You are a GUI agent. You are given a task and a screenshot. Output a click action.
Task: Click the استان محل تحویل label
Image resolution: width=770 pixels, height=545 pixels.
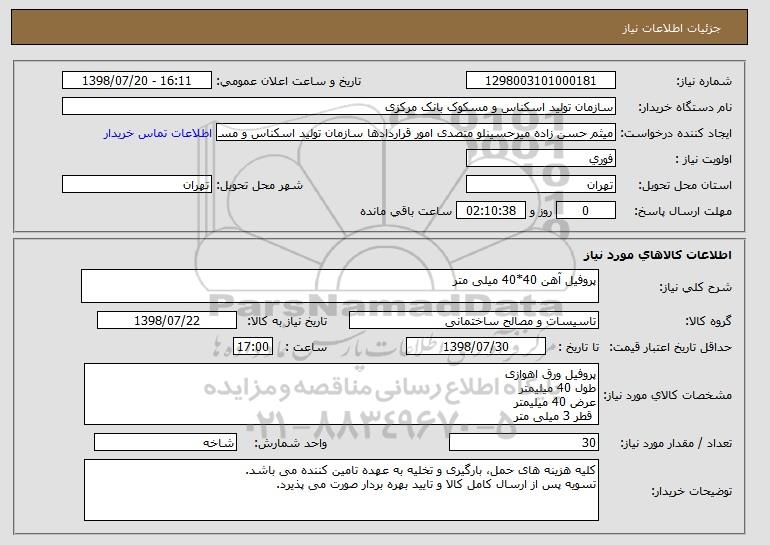tap(685, 185)
